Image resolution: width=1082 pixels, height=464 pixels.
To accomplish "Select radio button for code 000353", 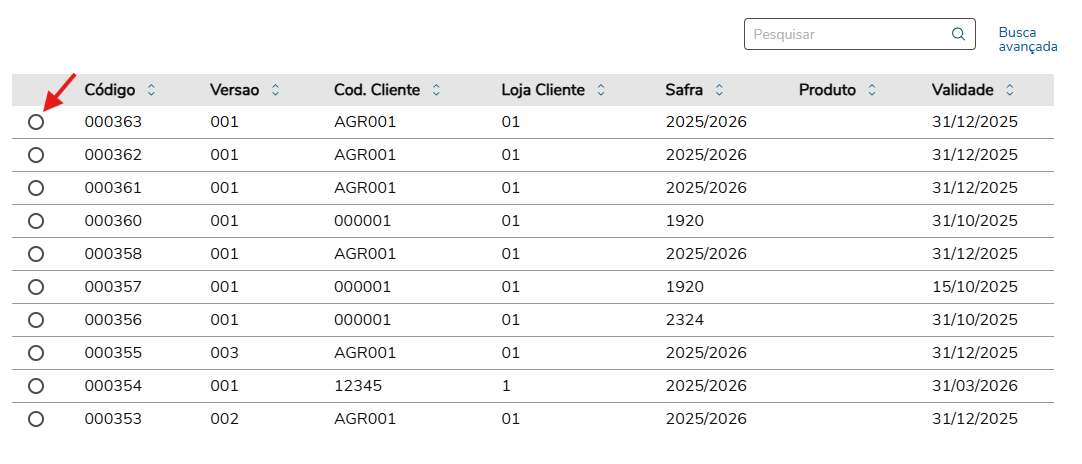I will [36, 419].
